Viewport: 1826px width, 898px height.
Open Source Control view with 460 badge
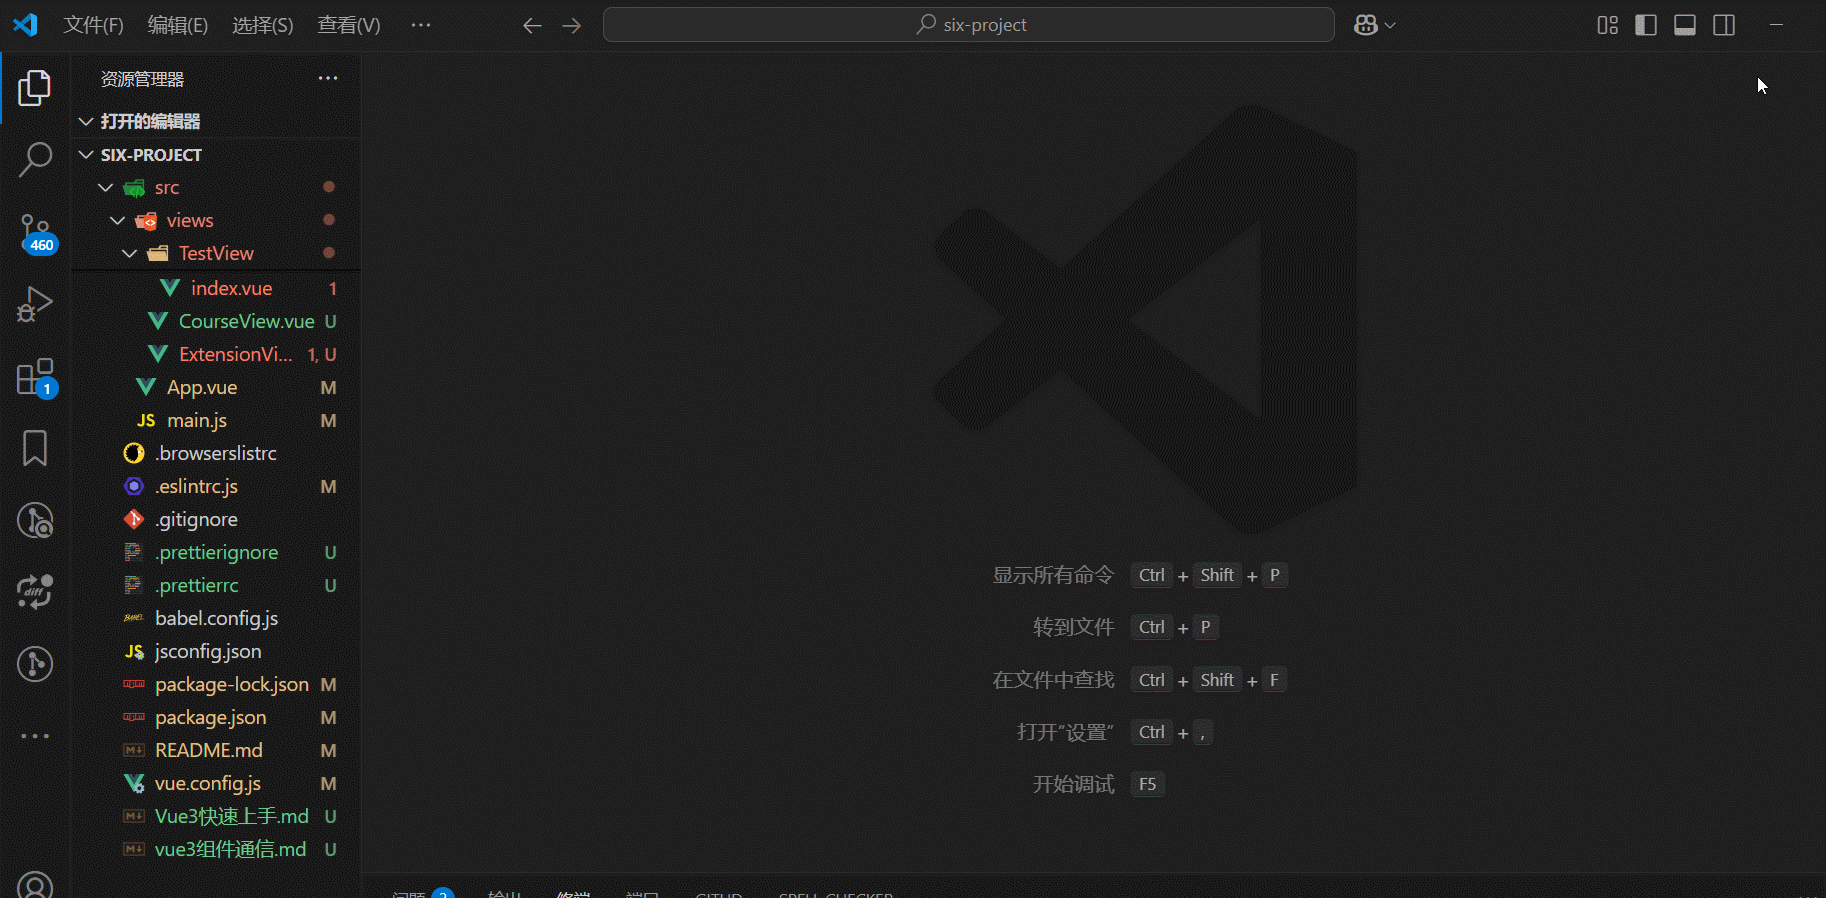pos(35,233)
